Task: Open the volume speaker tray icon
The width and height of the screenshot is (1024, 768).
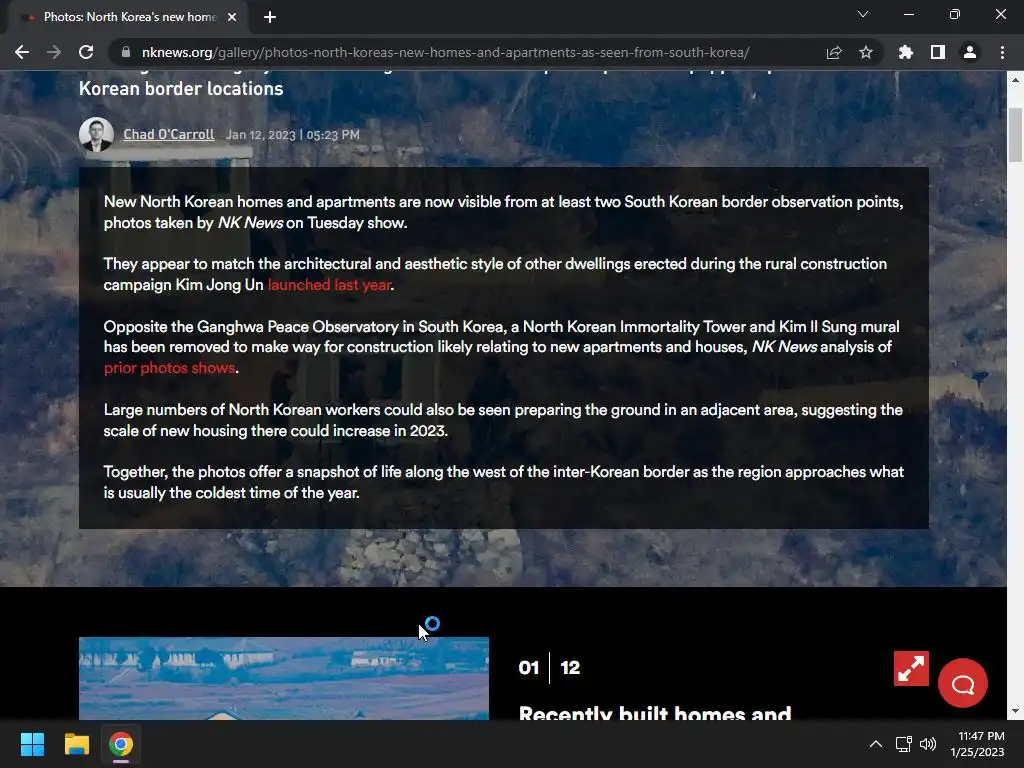Action: 927,744
